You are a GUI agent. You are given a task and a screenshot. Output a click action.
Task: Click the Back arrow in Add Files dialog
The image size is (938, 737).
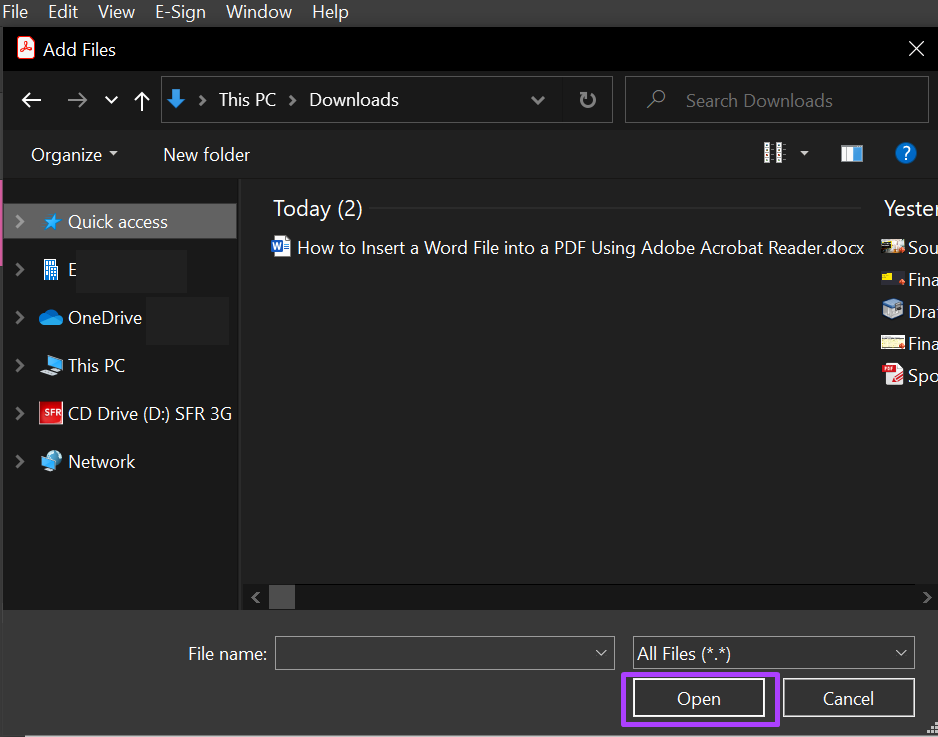(x=32, y=100)
